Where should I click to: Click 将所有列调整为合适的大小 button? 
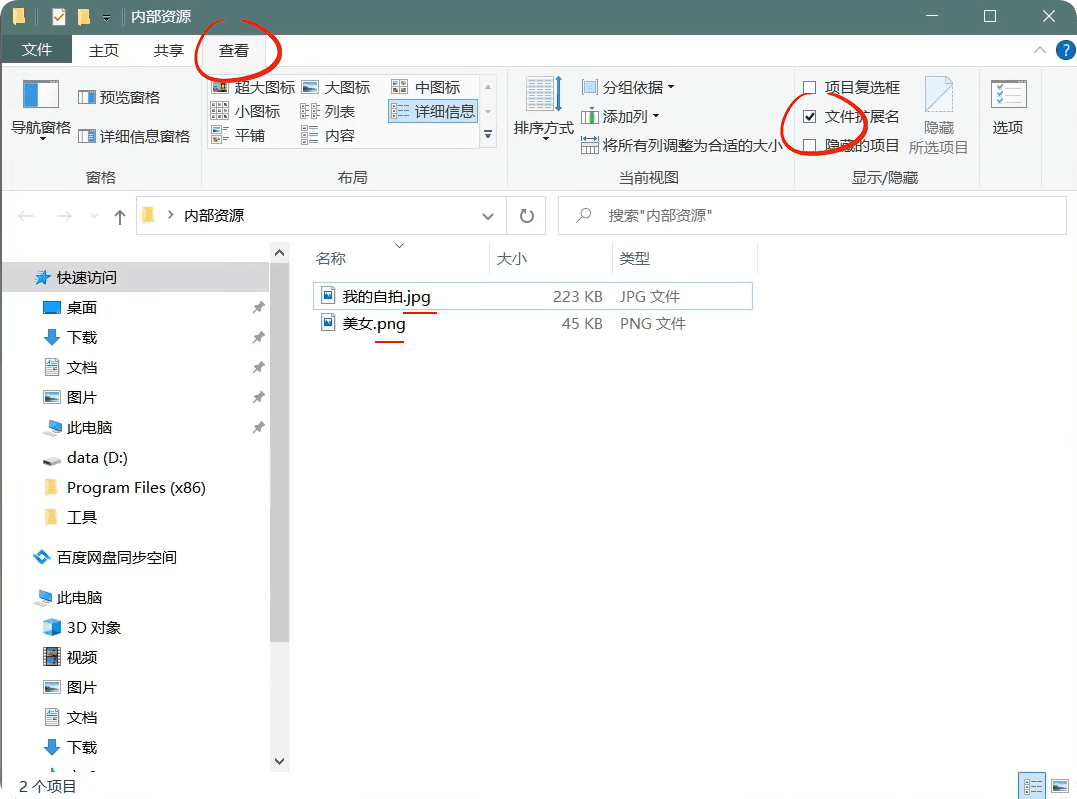tap(682, 146)
